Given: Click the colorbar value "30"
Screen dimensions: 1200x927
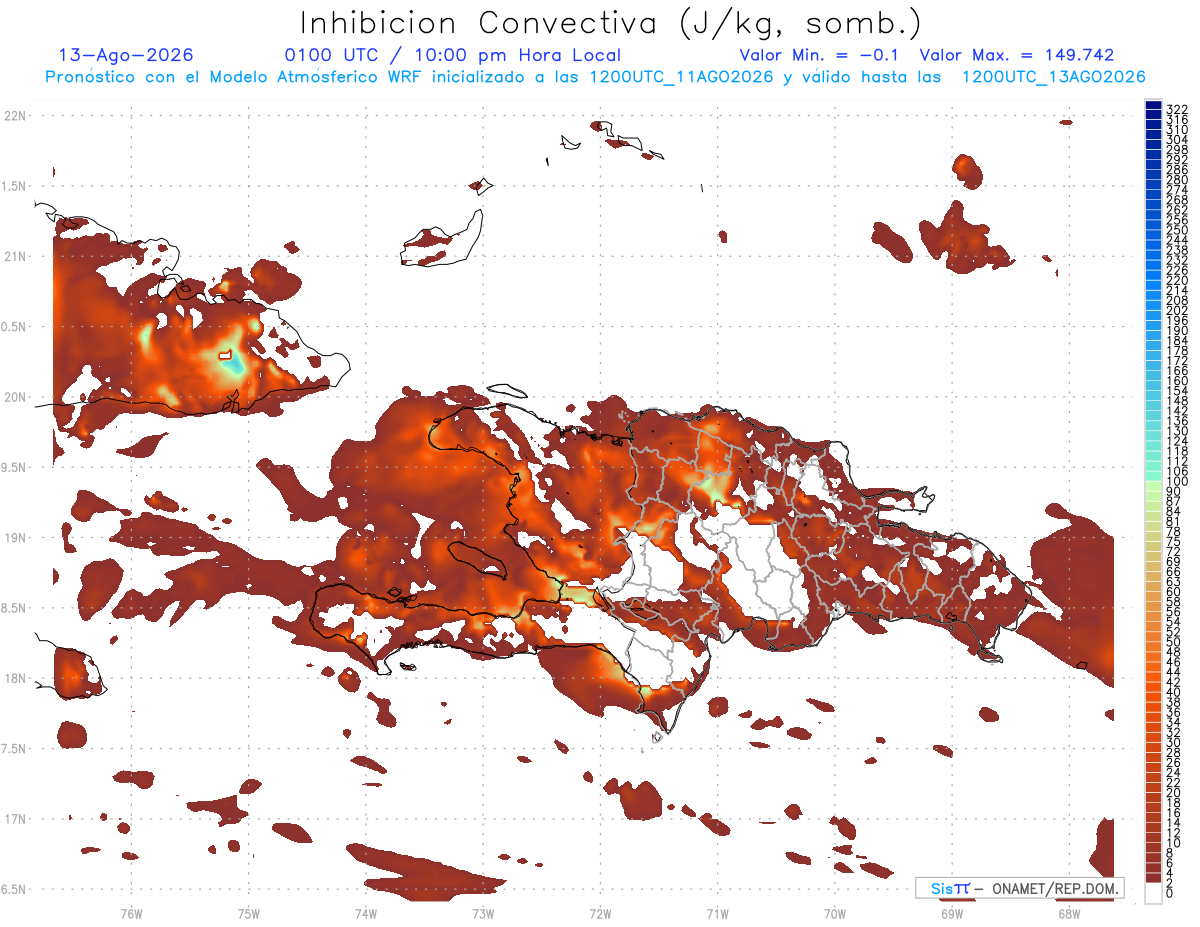Looking at the screenshot, I should pyautogui.click(x=1173, y=742).
